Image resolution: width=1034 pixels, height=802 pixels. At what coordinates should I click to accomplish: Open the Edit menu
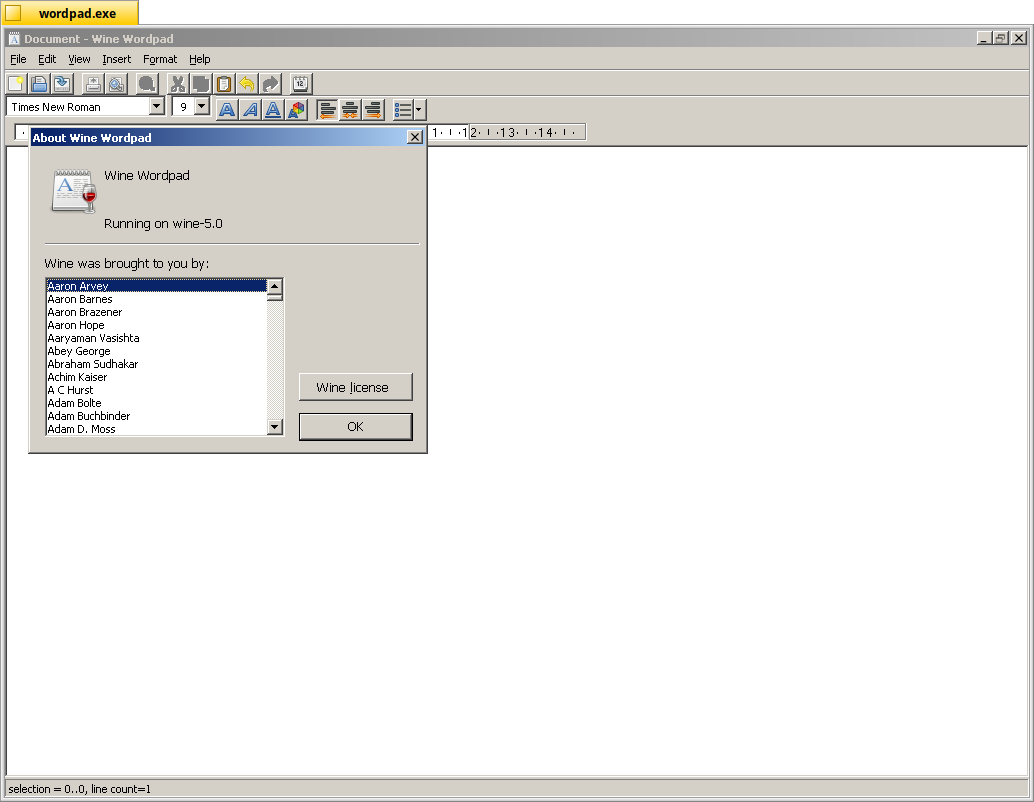tap(47, 59)
